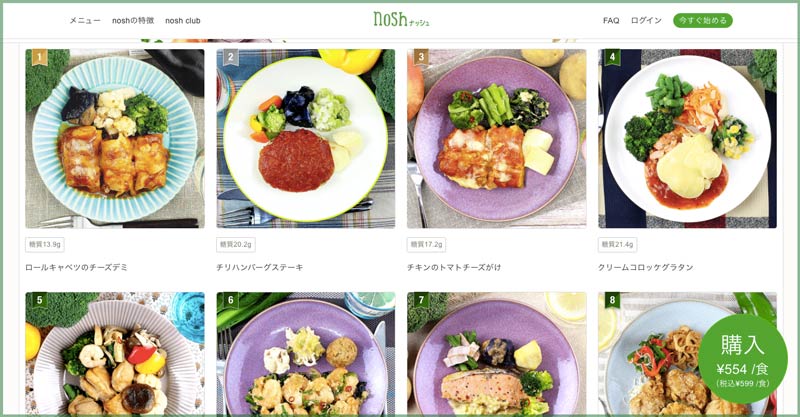
Task: Open the ロールキャベツのチーズデミ dish photo
Action: coord(115,138)
